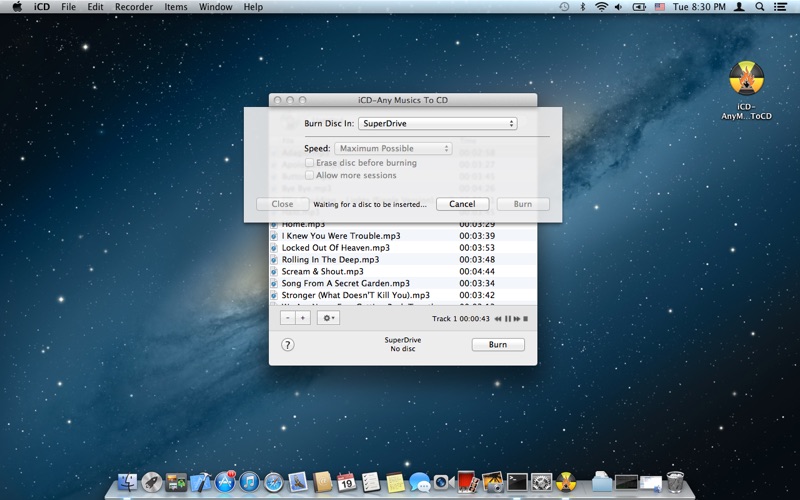Open the gear action menu

pyautogui.click(x=328, y=318)
